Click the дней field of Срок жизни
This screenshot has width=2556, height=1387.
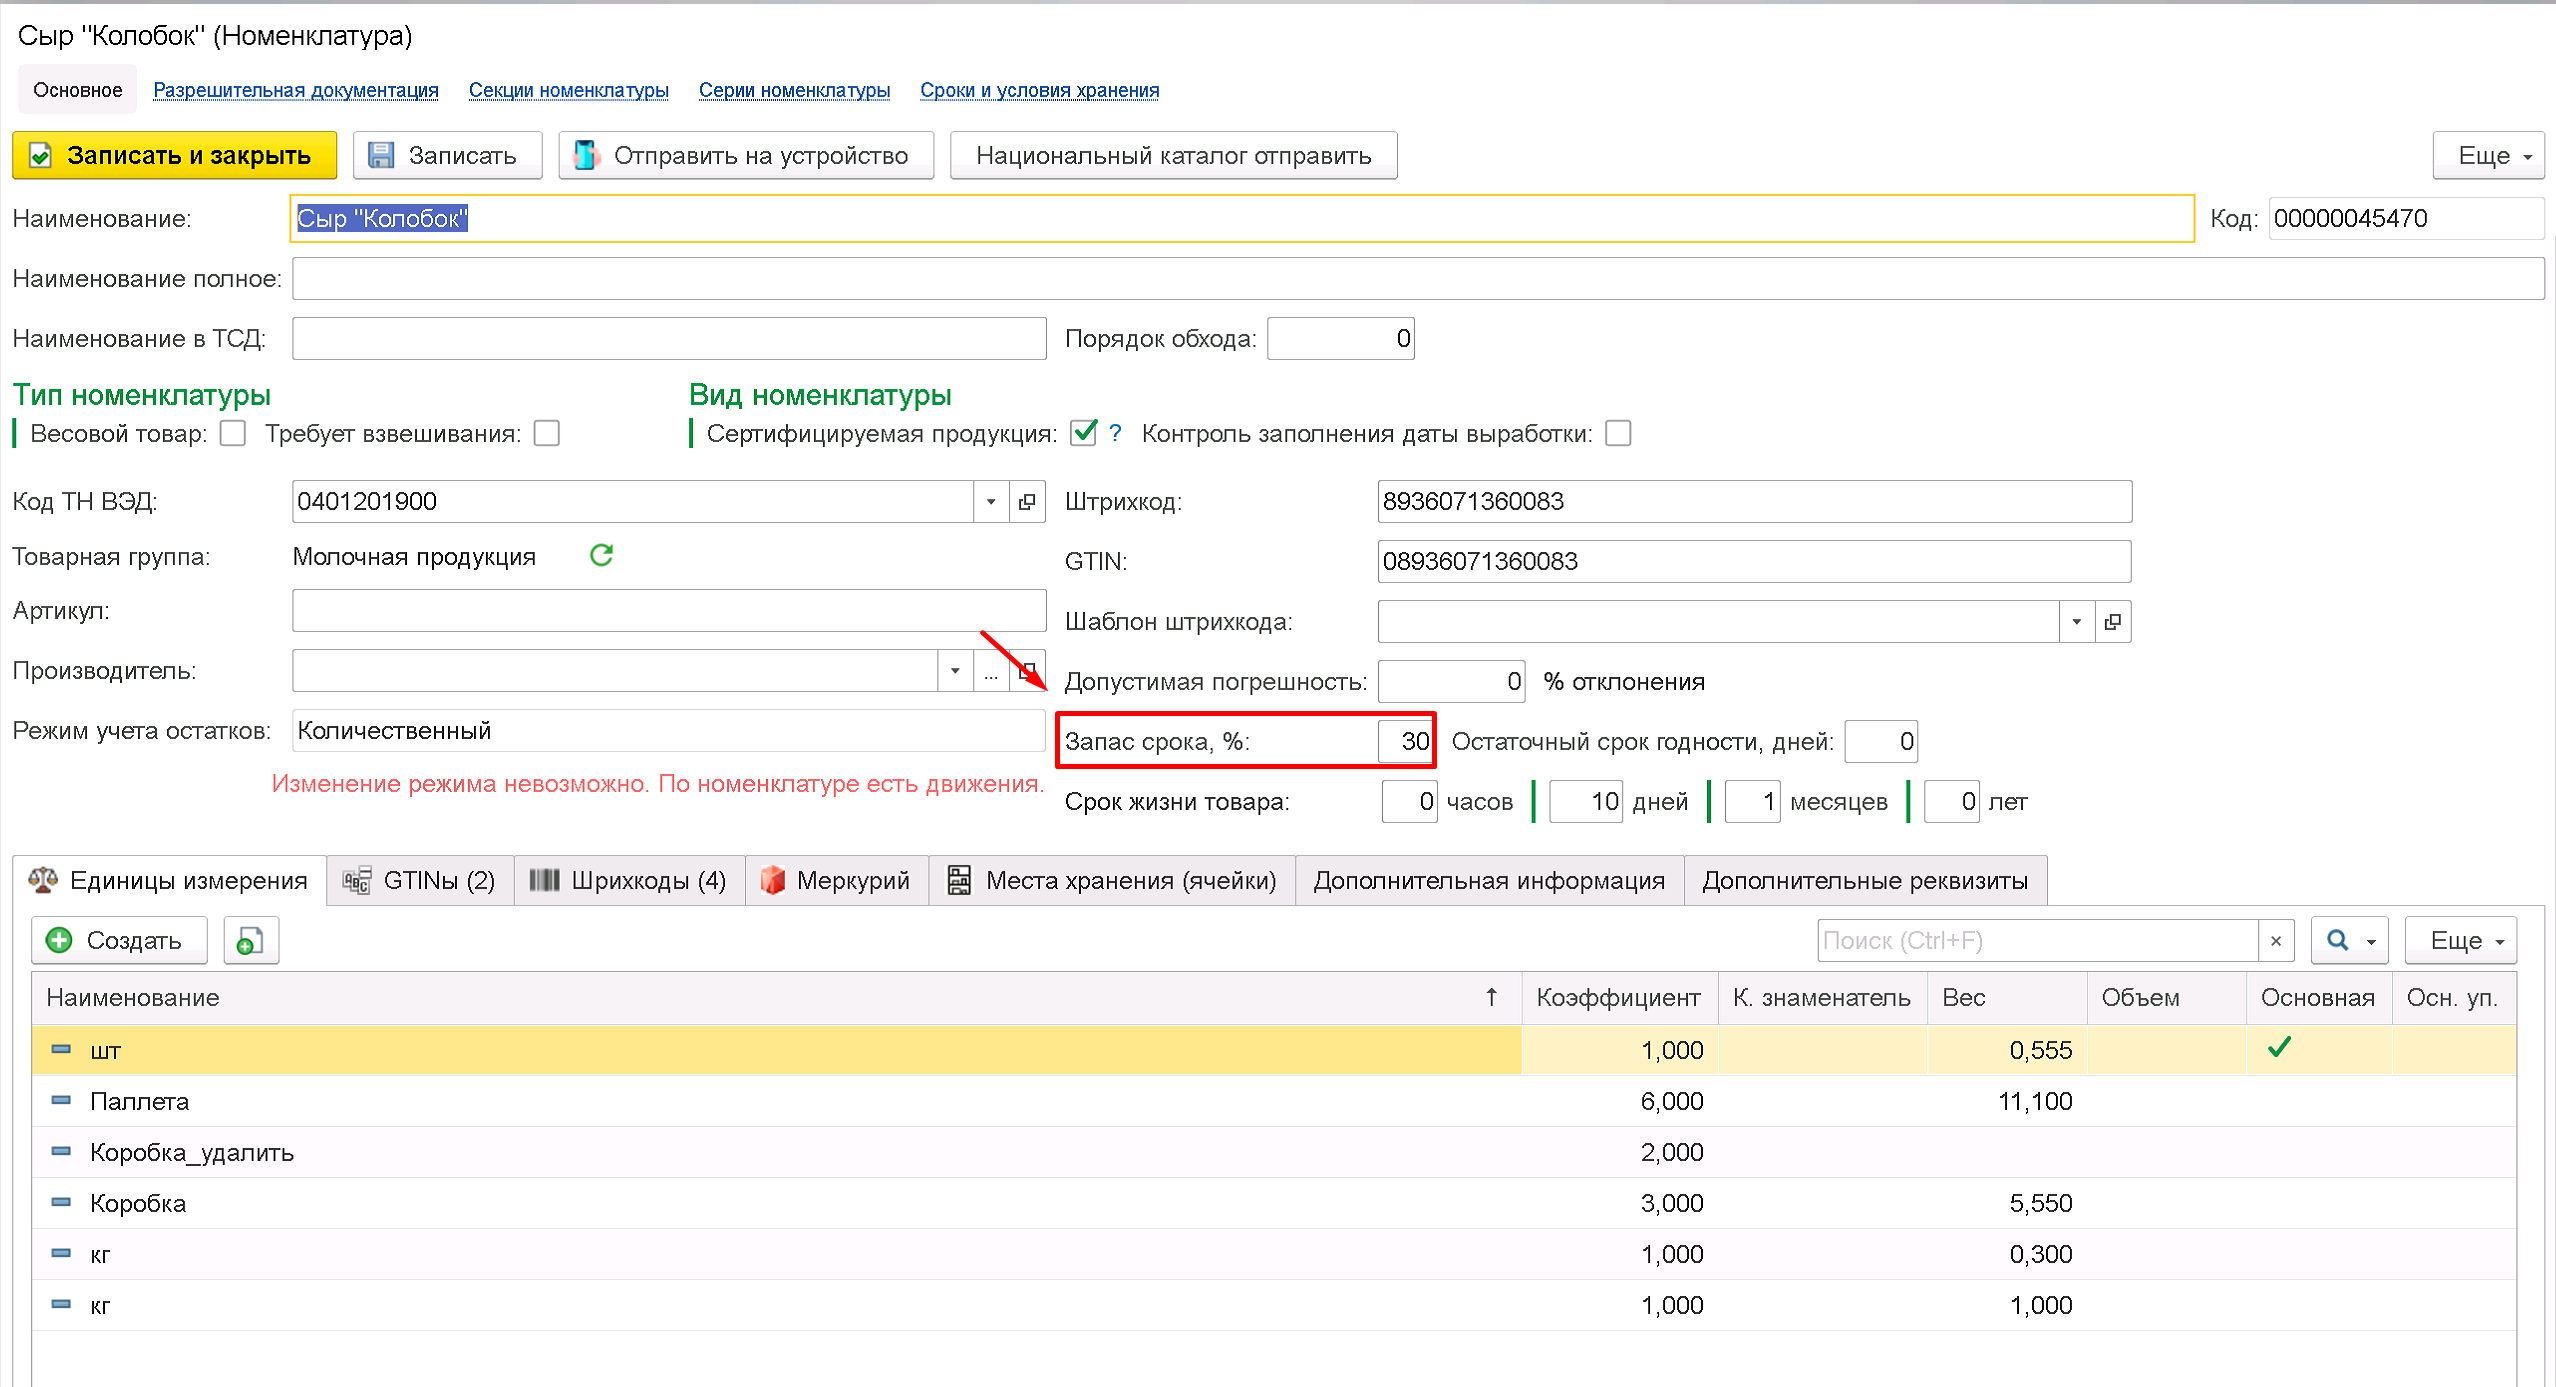[1586, 802]
